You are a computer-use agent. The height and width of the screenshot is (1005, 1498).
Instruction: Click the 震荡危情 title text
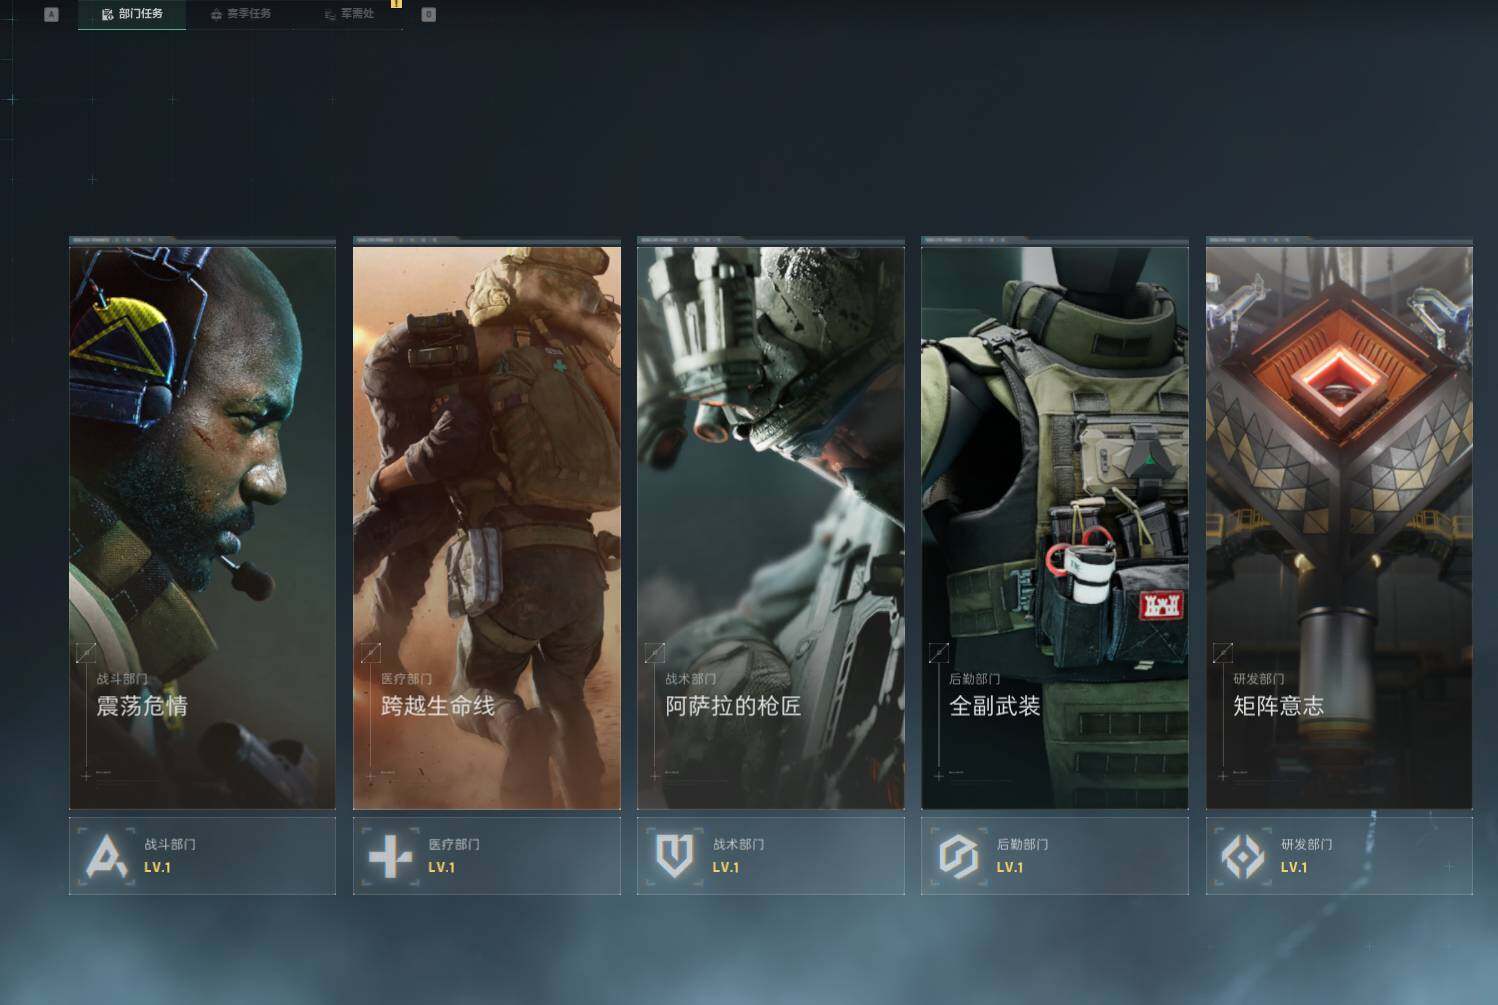point(142,706)
